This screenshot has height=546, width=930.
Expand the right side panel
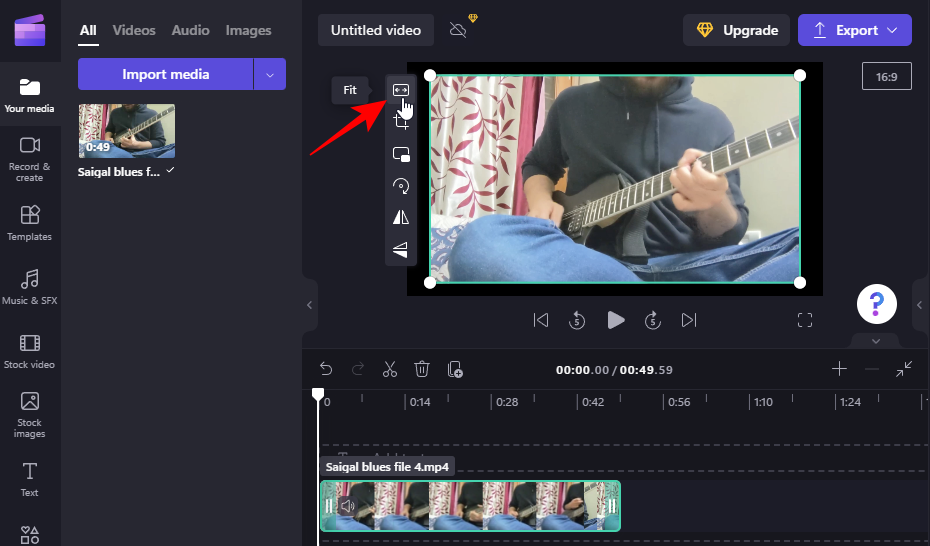920,305
